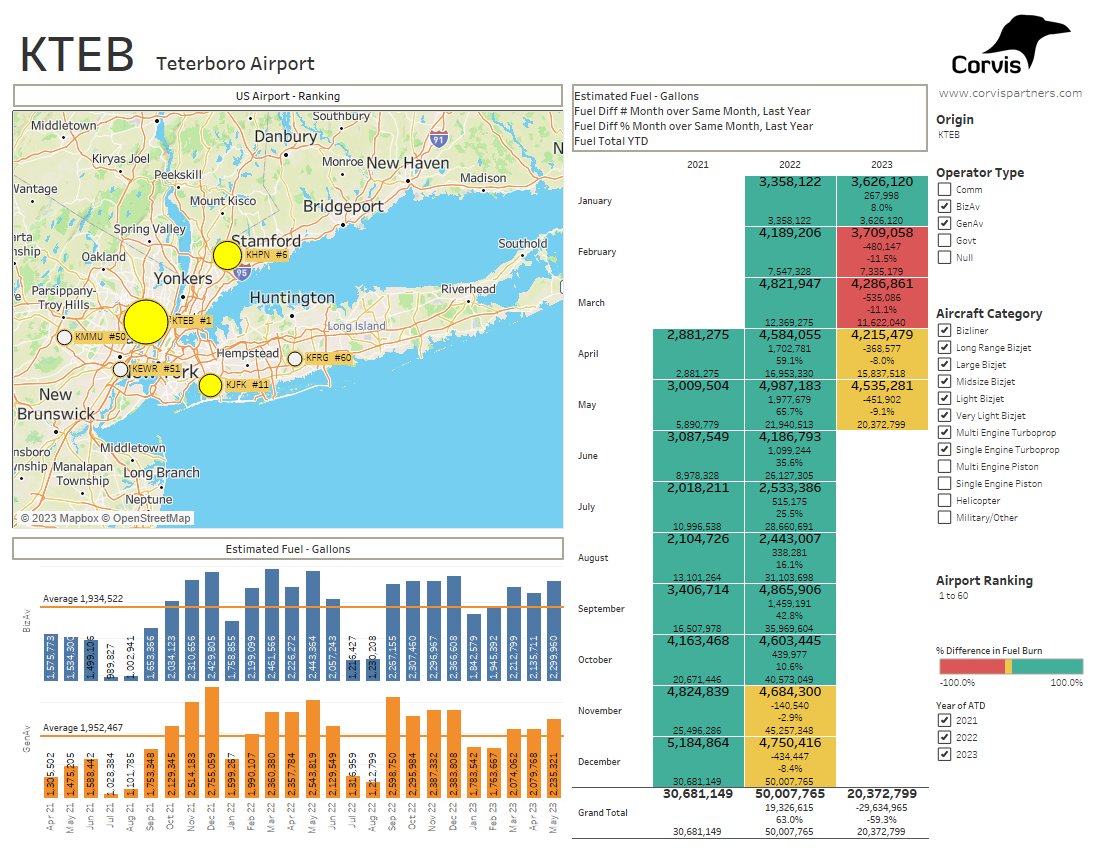Click the Estimated Fuel - Gallons panel title

click(287, 549)
